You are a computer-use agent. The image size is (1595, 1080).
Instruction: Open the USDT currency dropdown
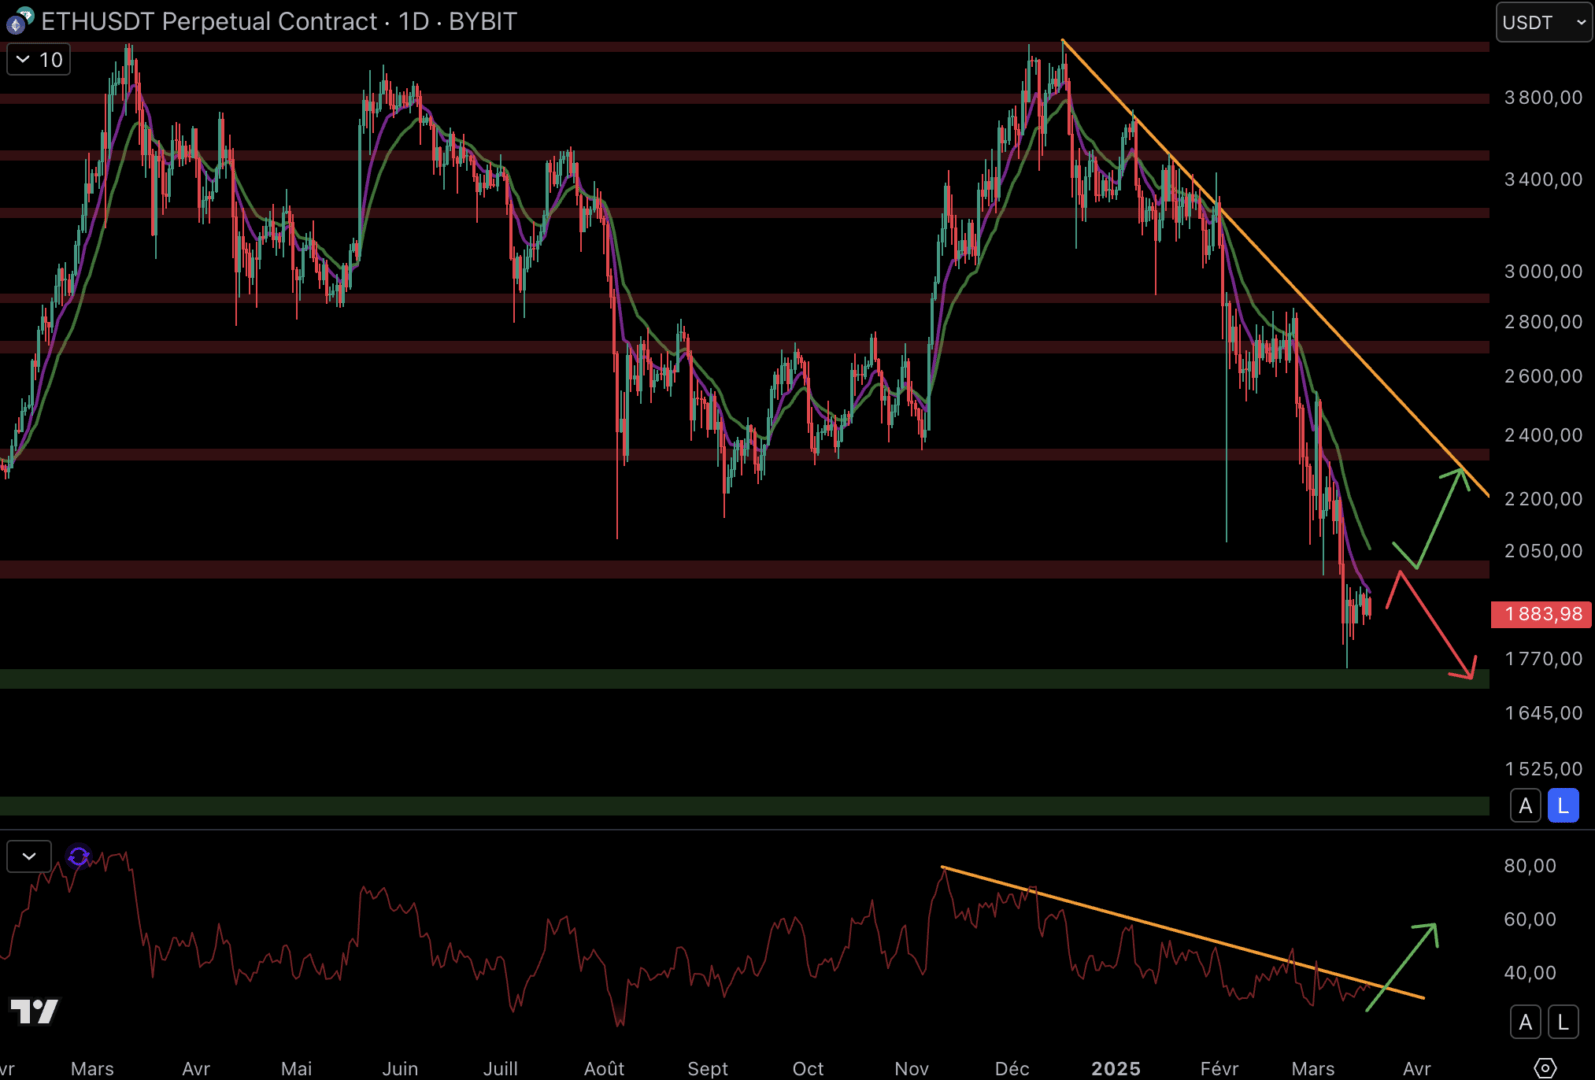(1543, 22)
